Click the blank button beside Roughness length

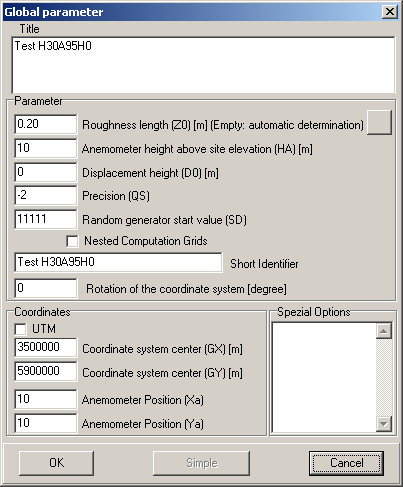click(x=379, y=123)
